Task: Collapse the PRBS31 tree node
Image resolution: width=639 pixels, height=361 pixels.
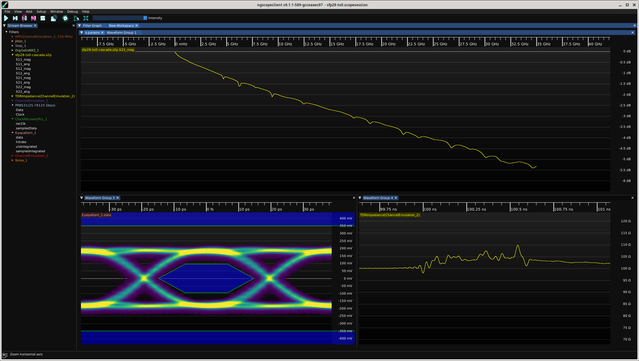Action: (12, 105)
